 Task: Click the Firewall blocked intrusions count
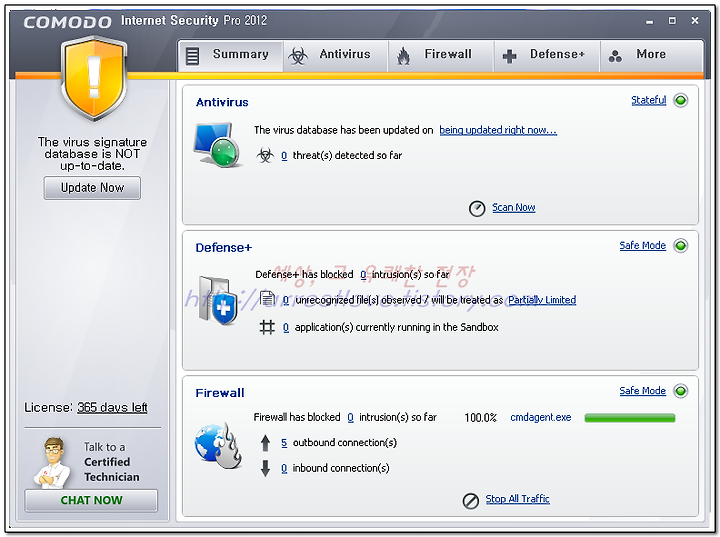[x=350, y=417]
